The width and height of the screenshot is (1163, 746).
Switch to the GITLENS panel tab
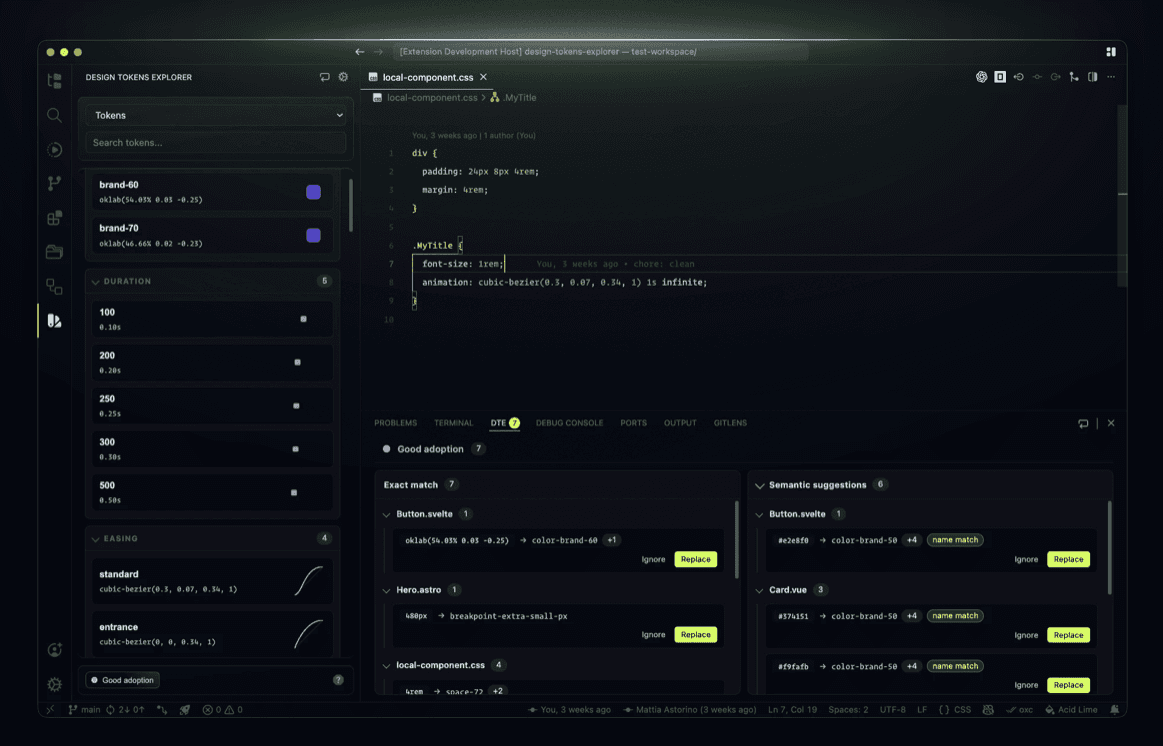coord(731,423)
